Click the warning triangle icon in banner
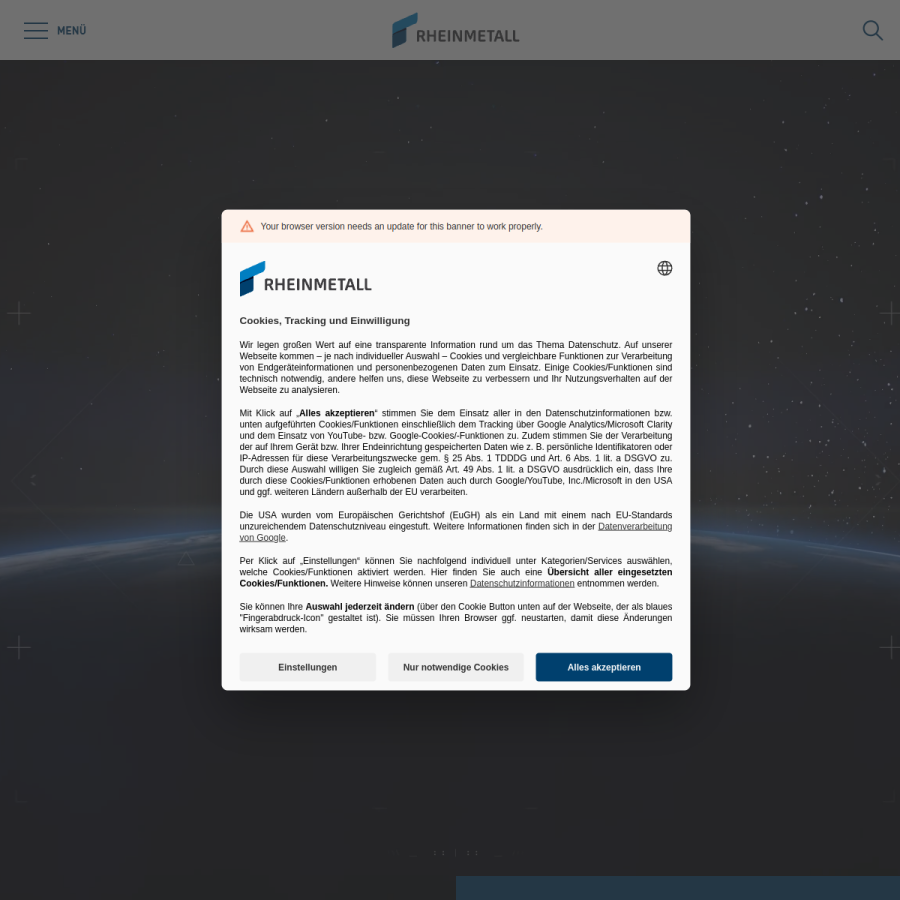Screen dimensions: 900x900 click(247, 226)
